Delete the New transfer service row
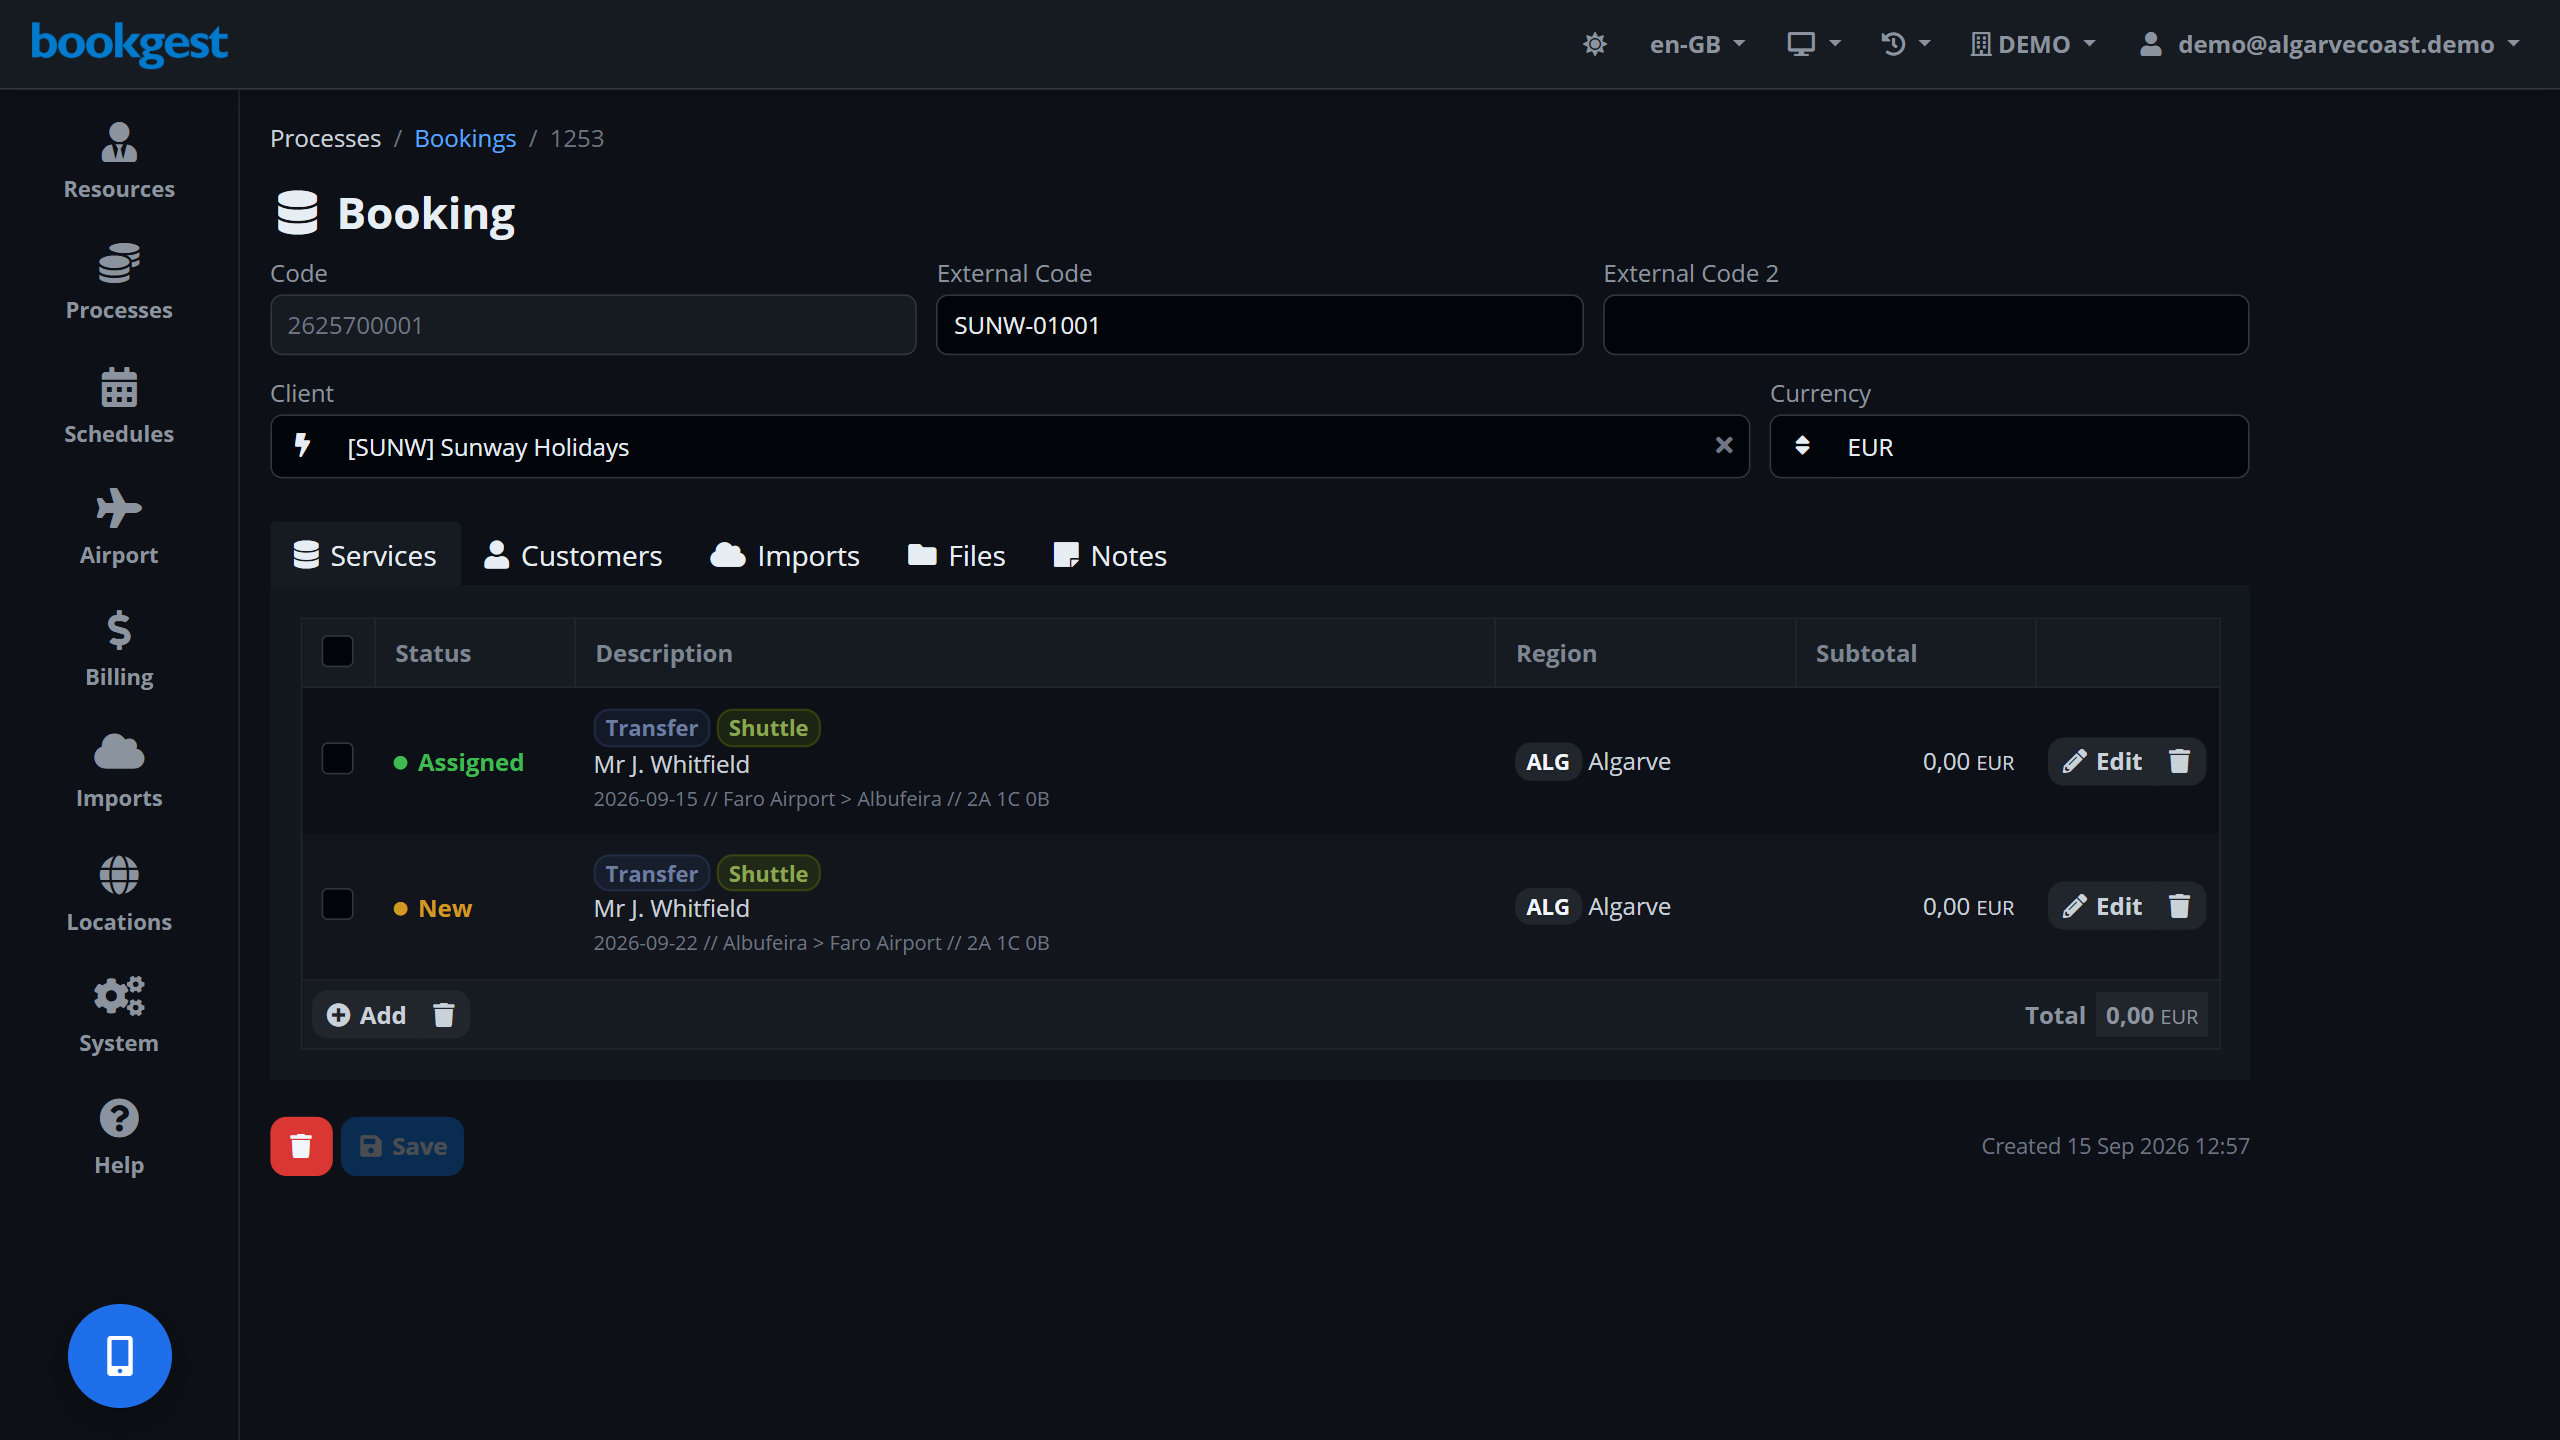This screenshot has height=1440, width=2560. click(x=2179, y=907)
